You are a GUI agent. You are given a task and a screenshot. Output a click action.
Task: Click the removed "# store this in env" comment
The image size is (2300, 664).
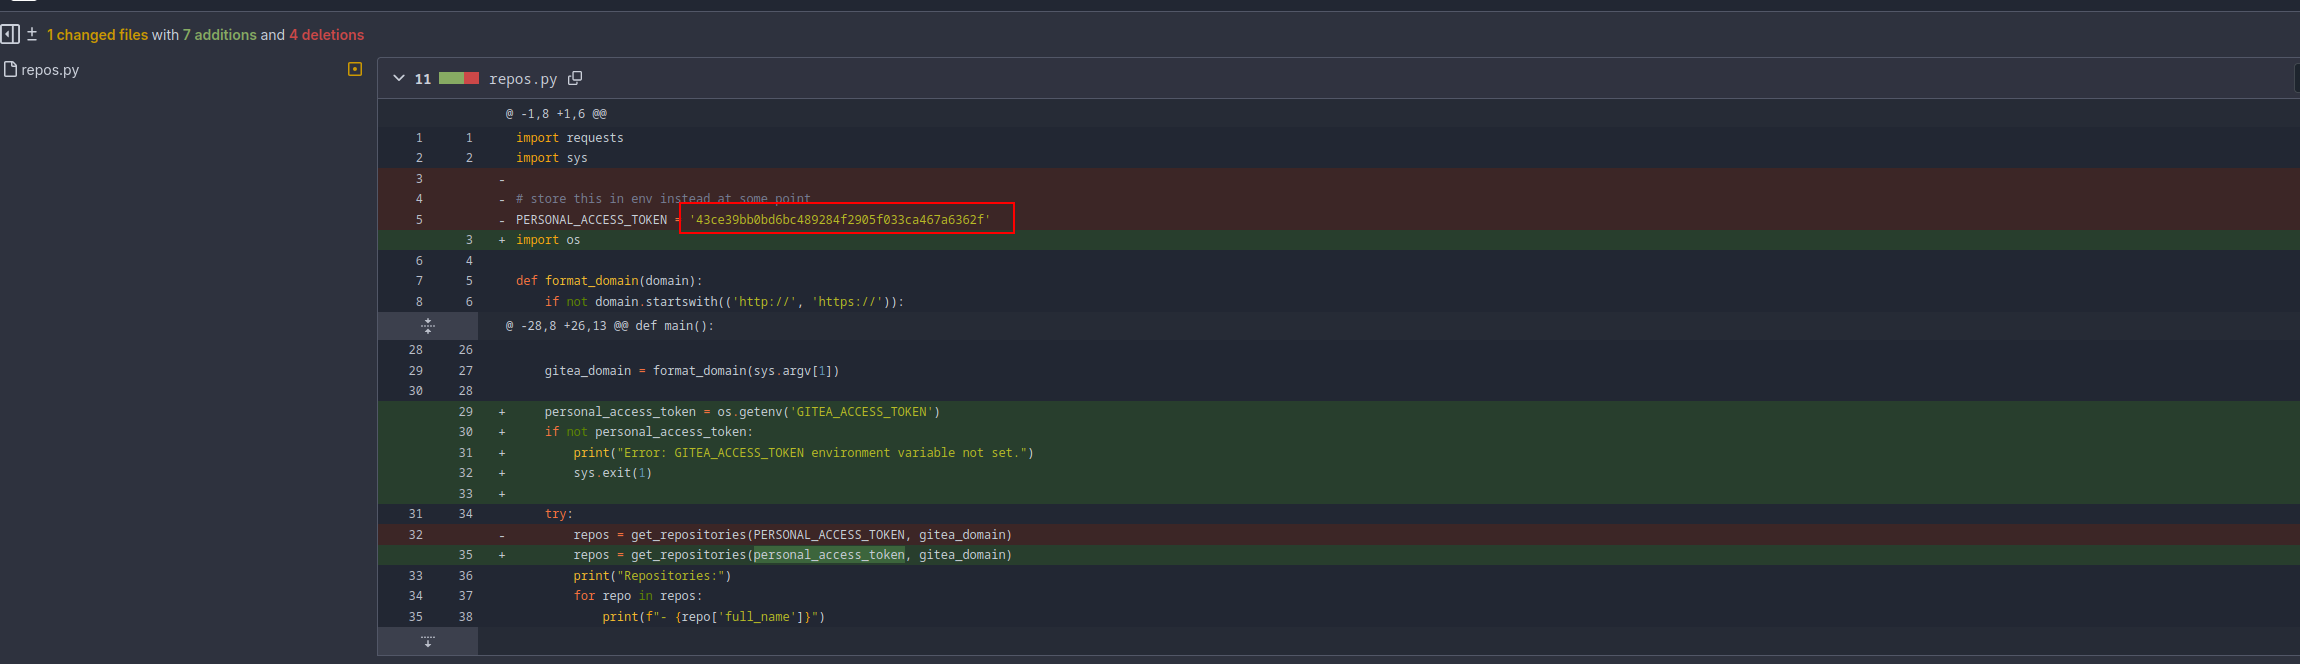[664, 199]
